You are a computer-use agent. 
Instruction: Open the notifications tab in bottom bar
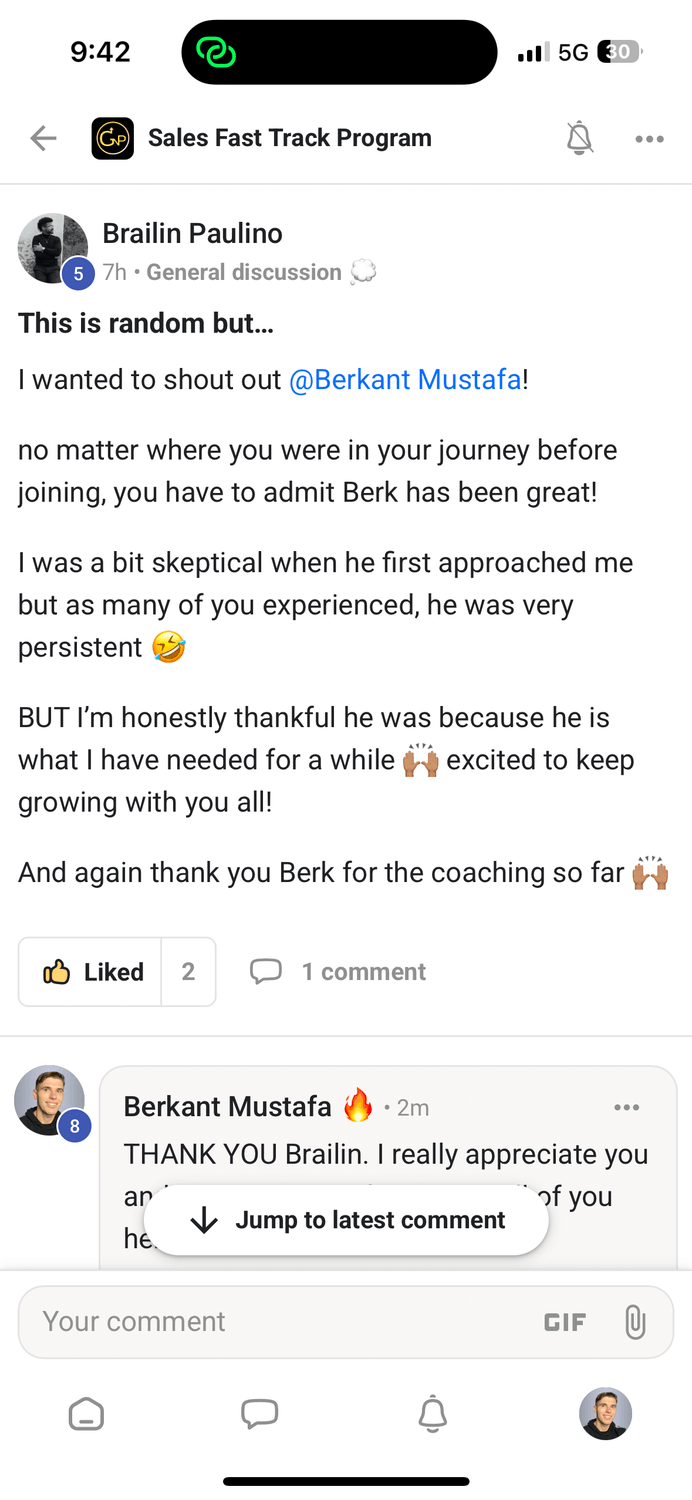click(432, 1414)
